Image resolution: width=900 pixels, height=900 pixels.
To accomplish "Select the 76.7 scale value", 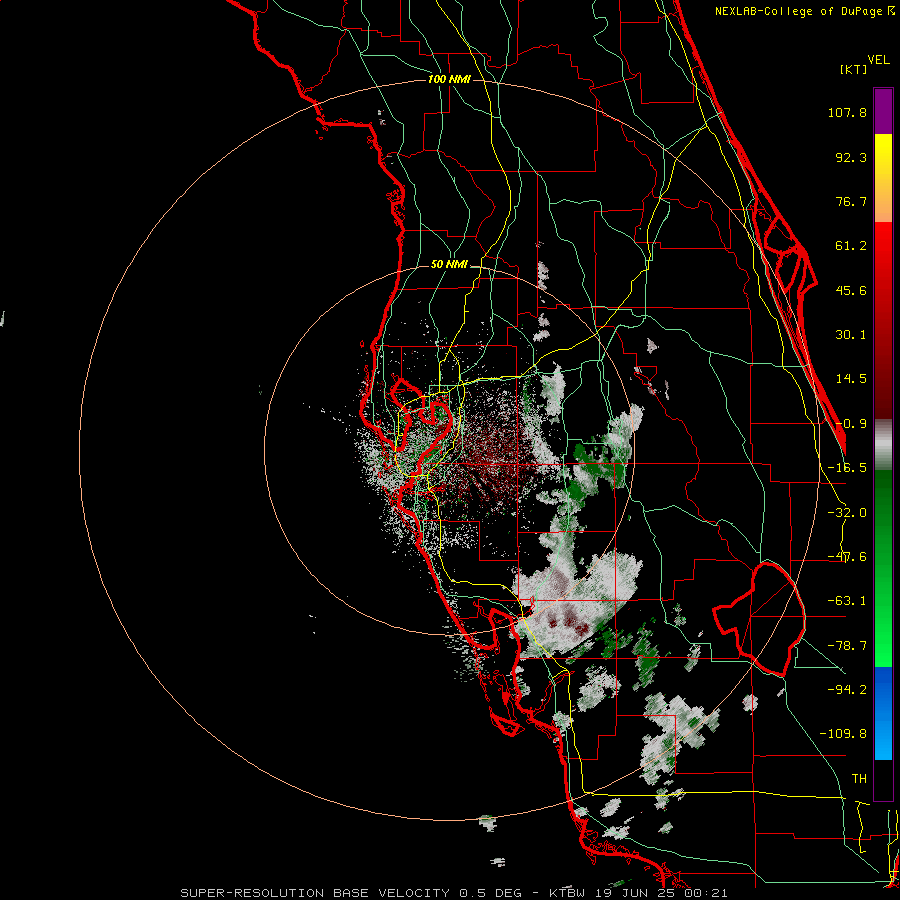I will 851,201.
